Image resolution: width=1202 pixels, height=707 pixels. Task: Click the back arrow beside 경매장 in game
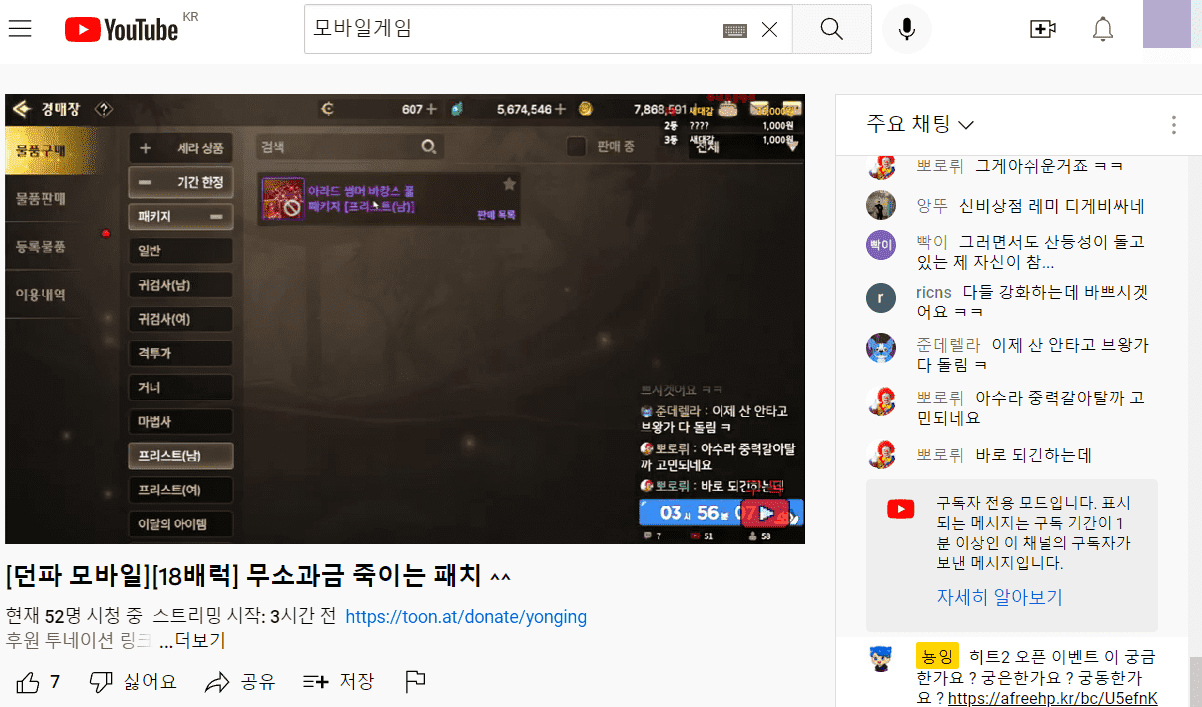[x=22, y=108]
